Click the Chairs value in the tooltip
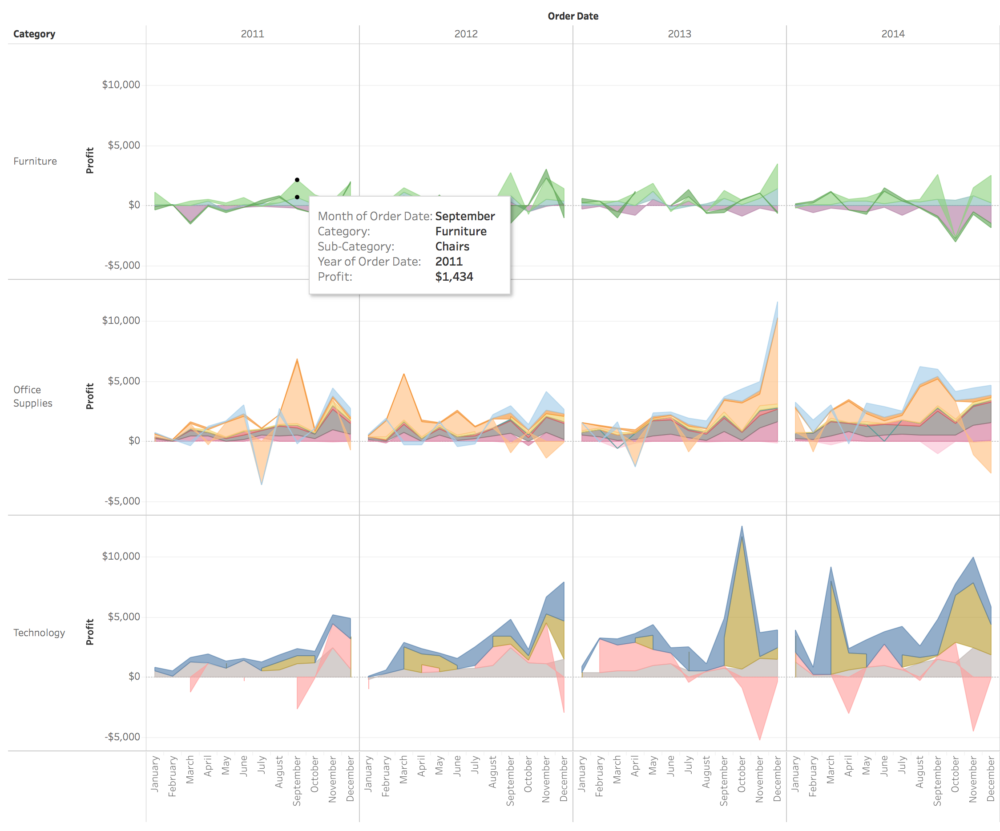 [452, 246]
